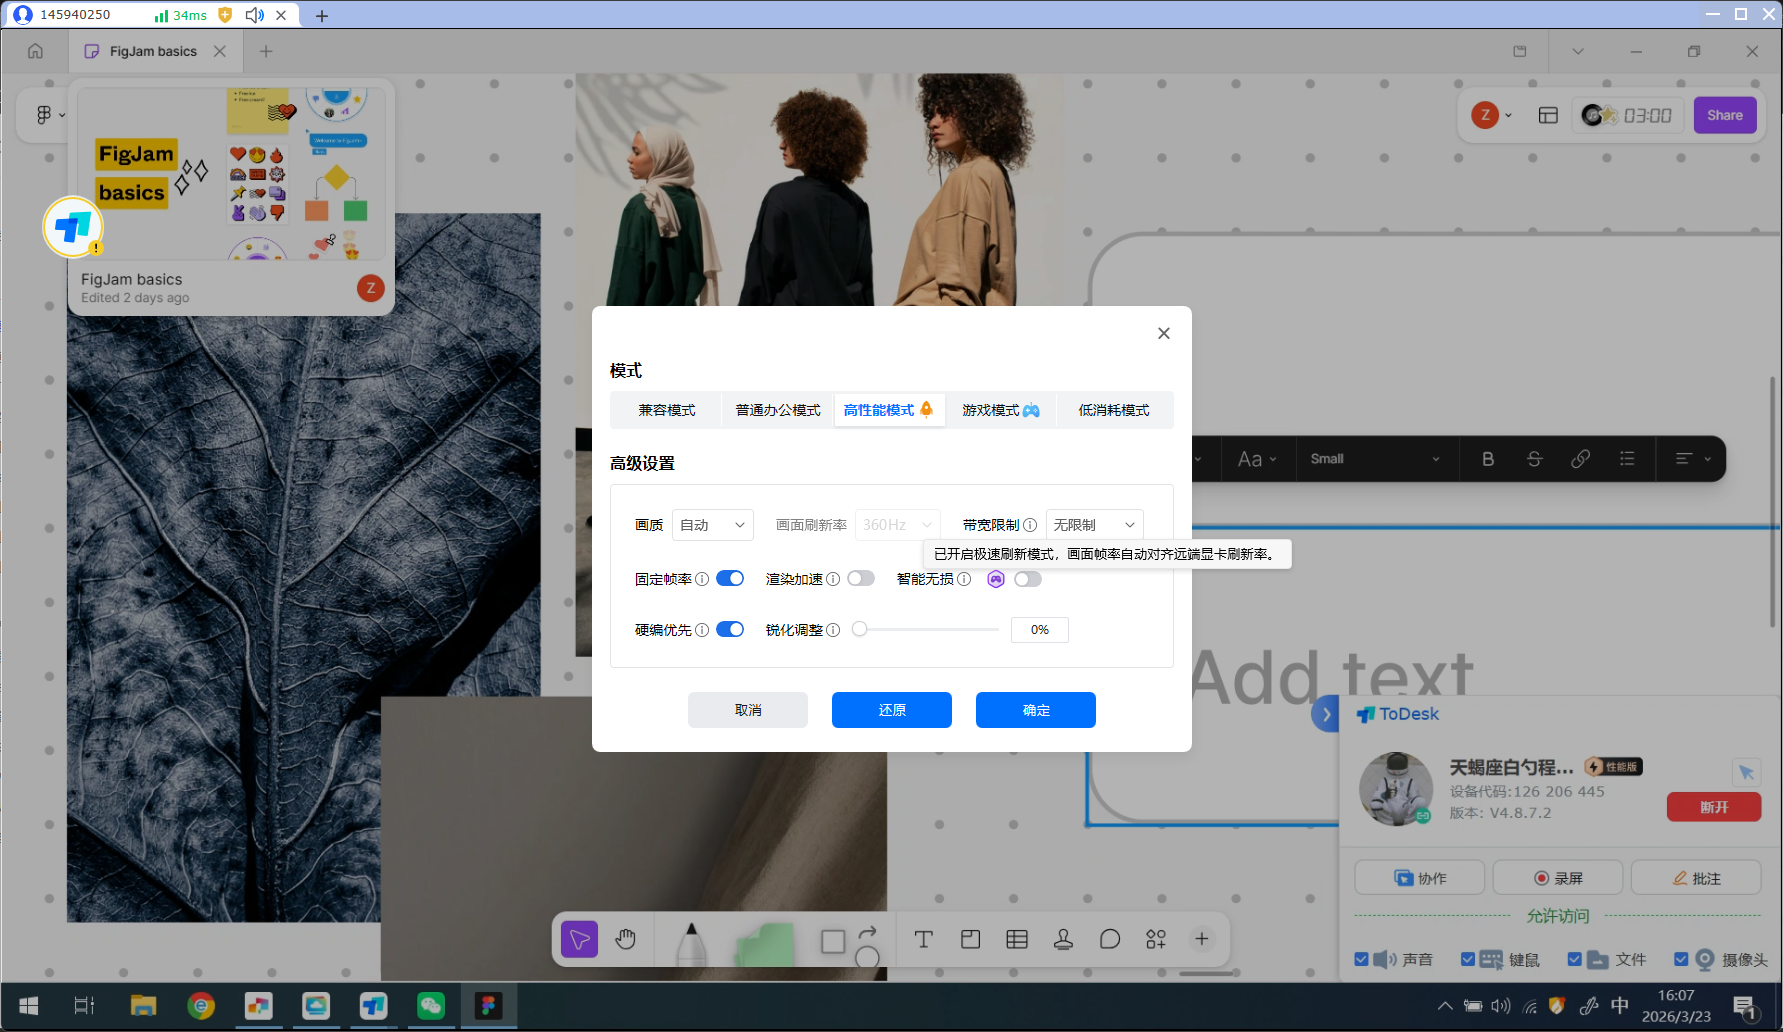Open the stamp tool
This screenshot has width=1783, height=1032.
1063,939
